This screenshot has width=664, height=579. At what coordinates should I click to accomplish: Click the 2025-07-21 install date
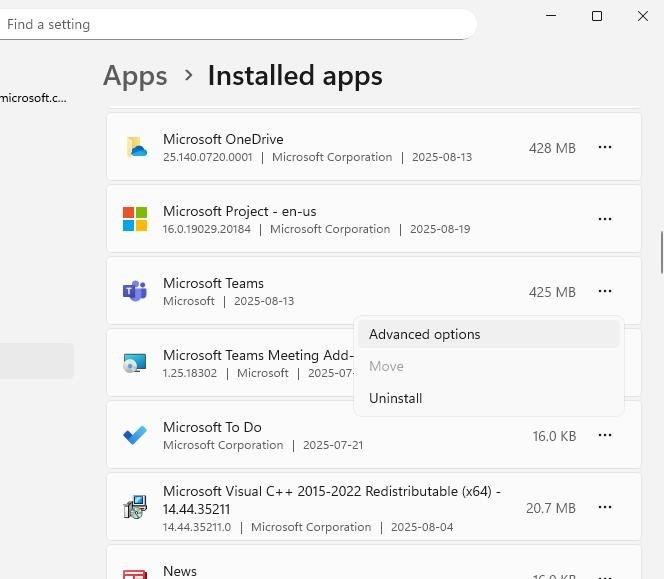tap(333, 445)
